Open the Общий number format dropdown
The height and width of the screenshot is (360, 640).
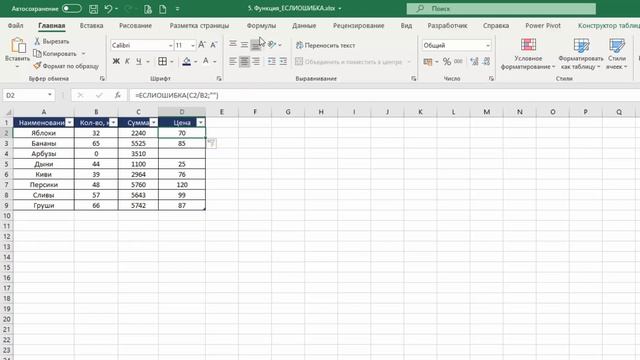click(x=488, y=45)
